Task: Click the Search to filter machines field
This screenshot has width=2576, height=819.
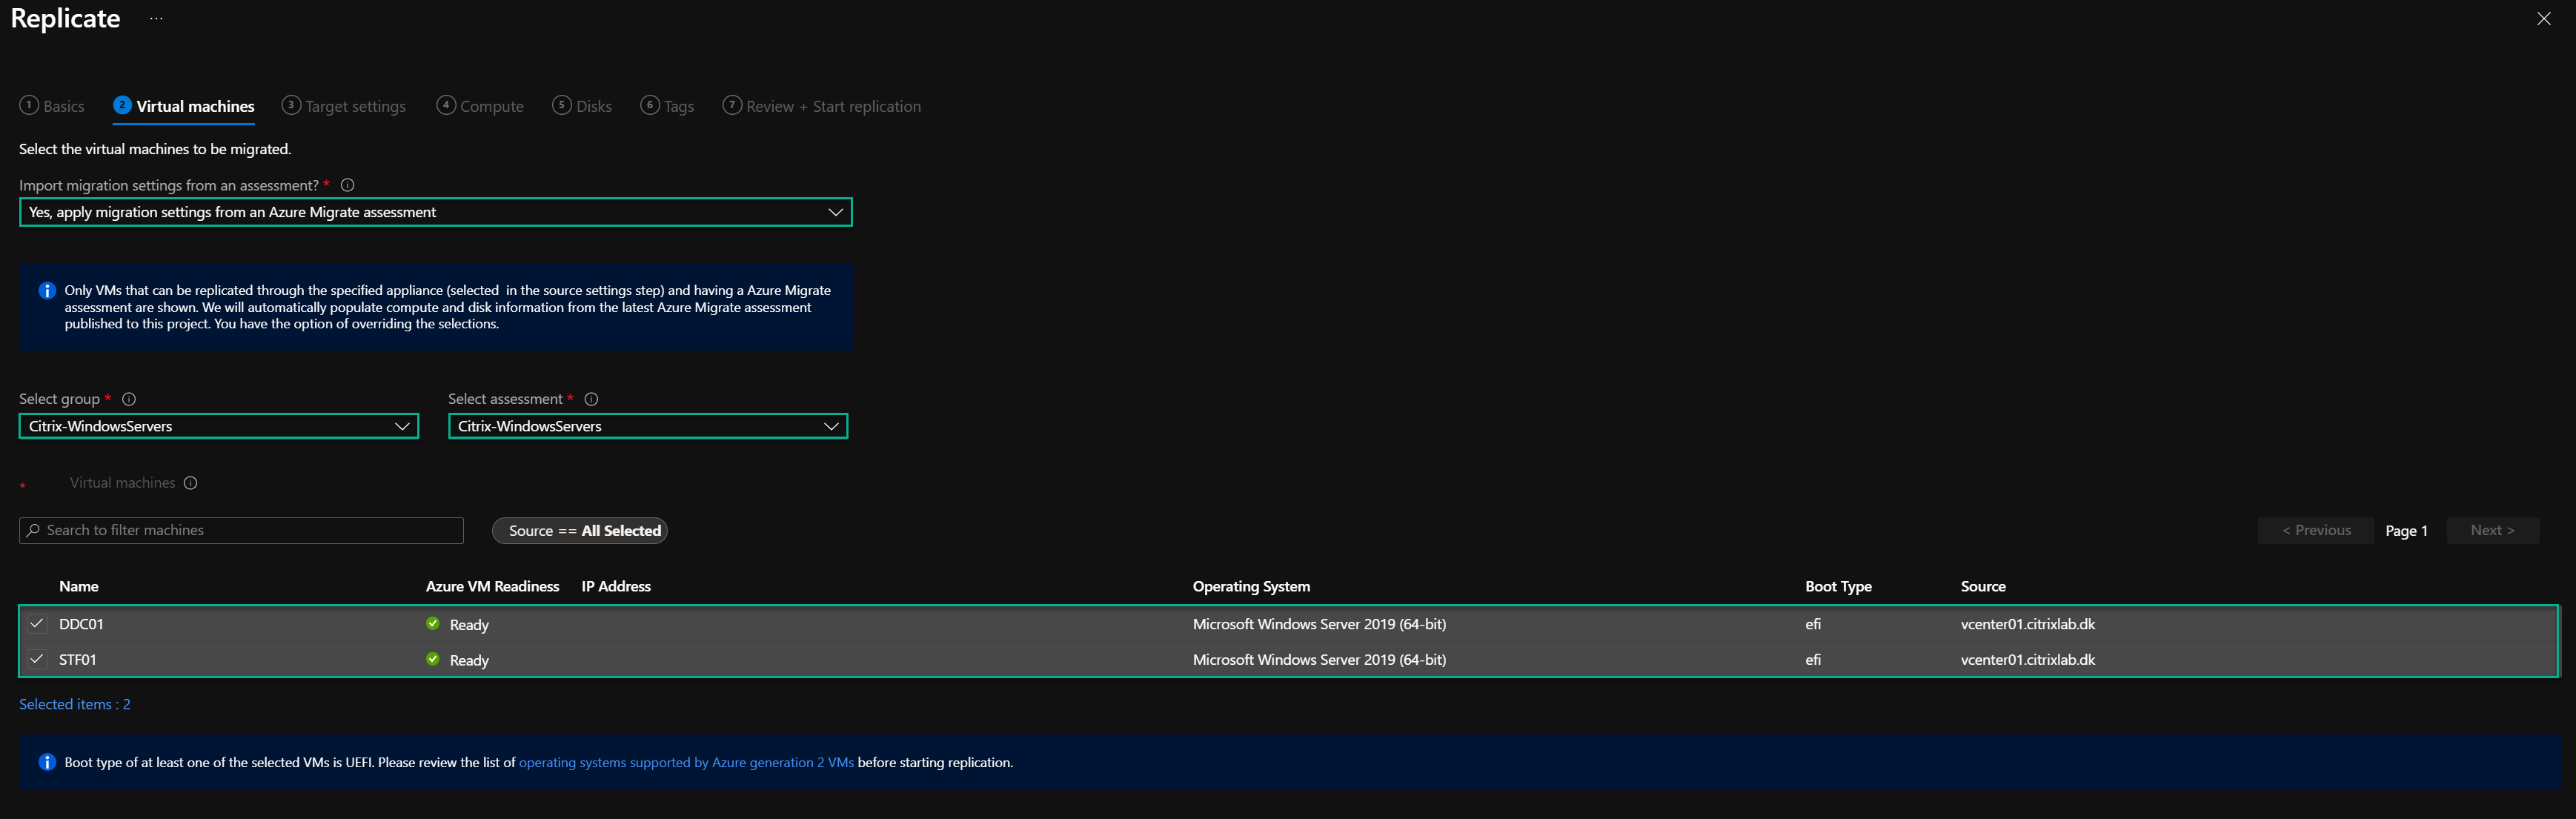Action: point(241,530)
